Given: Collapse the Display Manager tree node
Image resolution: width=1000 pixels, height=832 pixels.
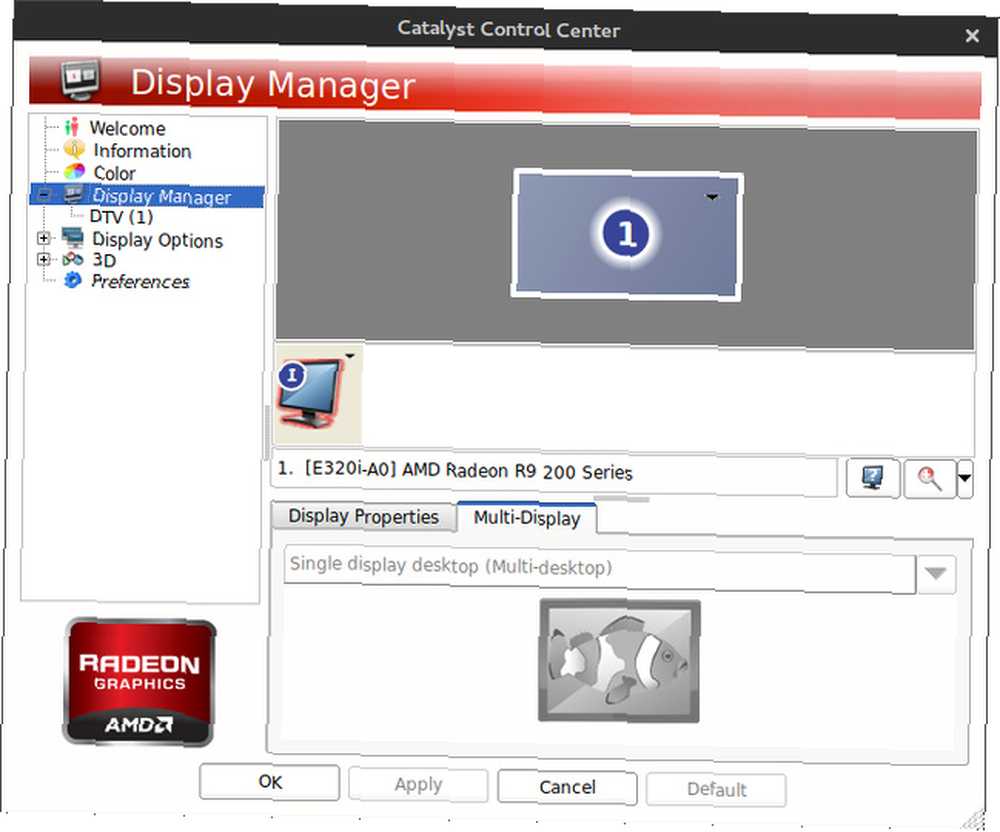Looking at the screenshot, I should [x=44, y=194].
